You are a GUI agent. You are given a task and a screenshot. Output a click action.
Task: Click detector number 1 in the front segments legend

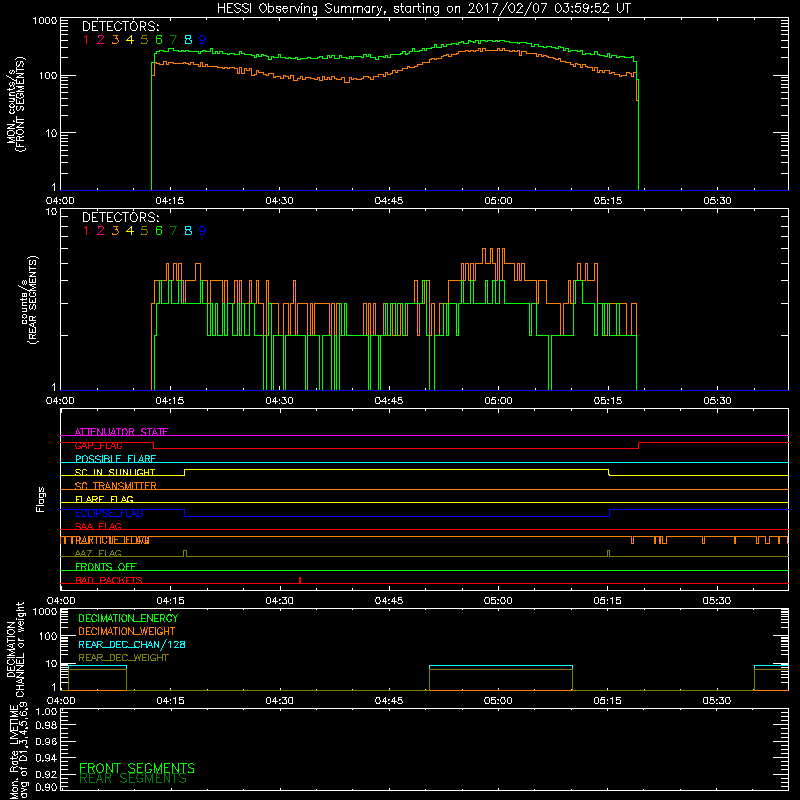click(86, 39)
